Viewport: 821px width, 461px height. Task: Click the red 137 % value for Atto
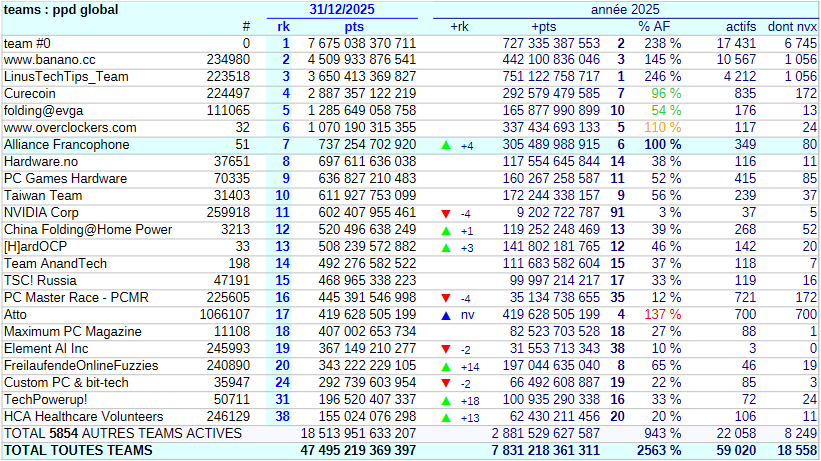click(663, 315)
